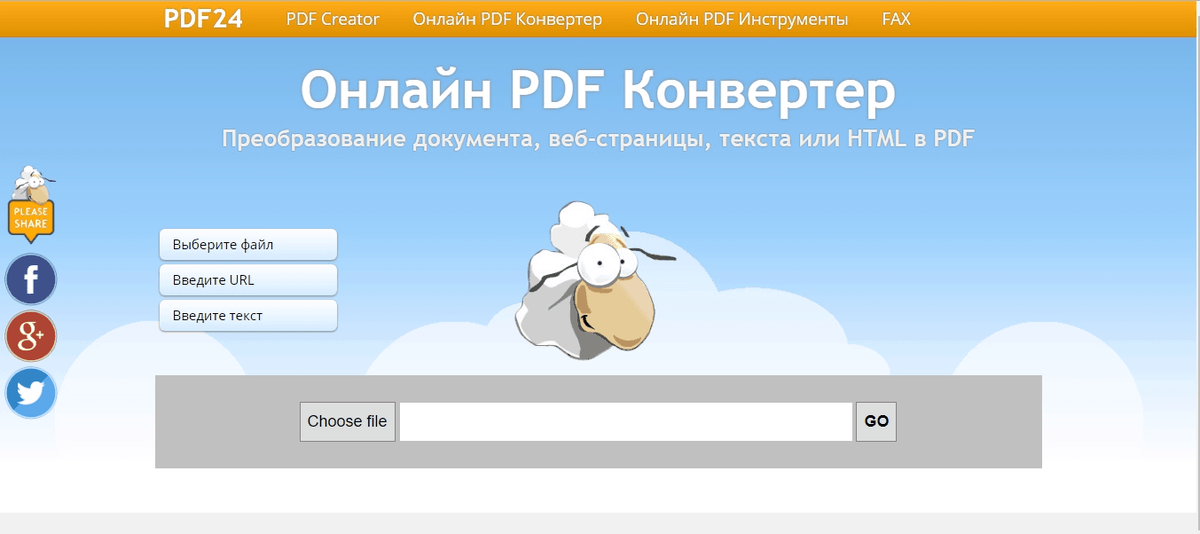Image resolution: width=1200 pixels, height=534 pixels.
Task: Share page via Google Plus icon
Action: (31, 336)
